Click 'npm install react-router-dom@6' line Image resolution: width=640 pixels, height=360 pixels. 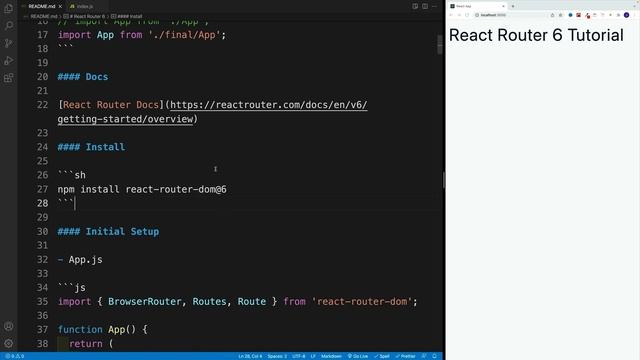[x=142, y=189]
